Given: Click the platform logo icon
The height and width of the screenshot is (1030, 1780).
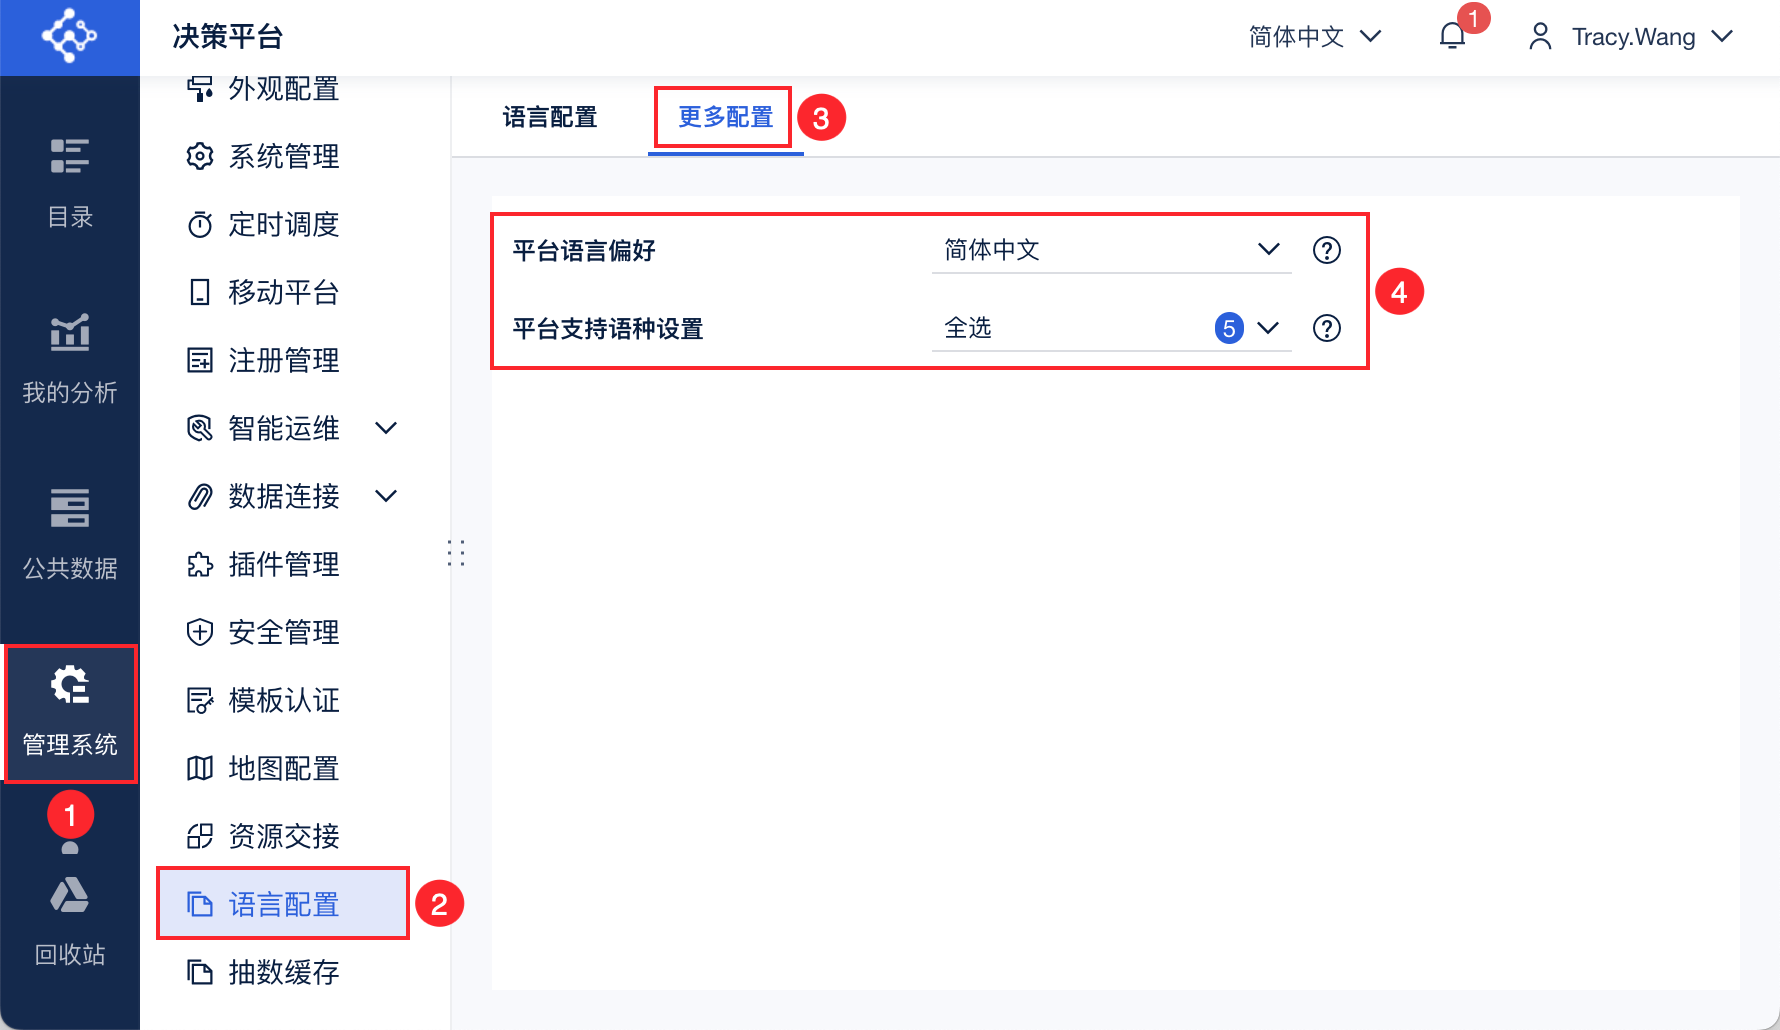Looking at the screenshot, I should tap(69, 37).
